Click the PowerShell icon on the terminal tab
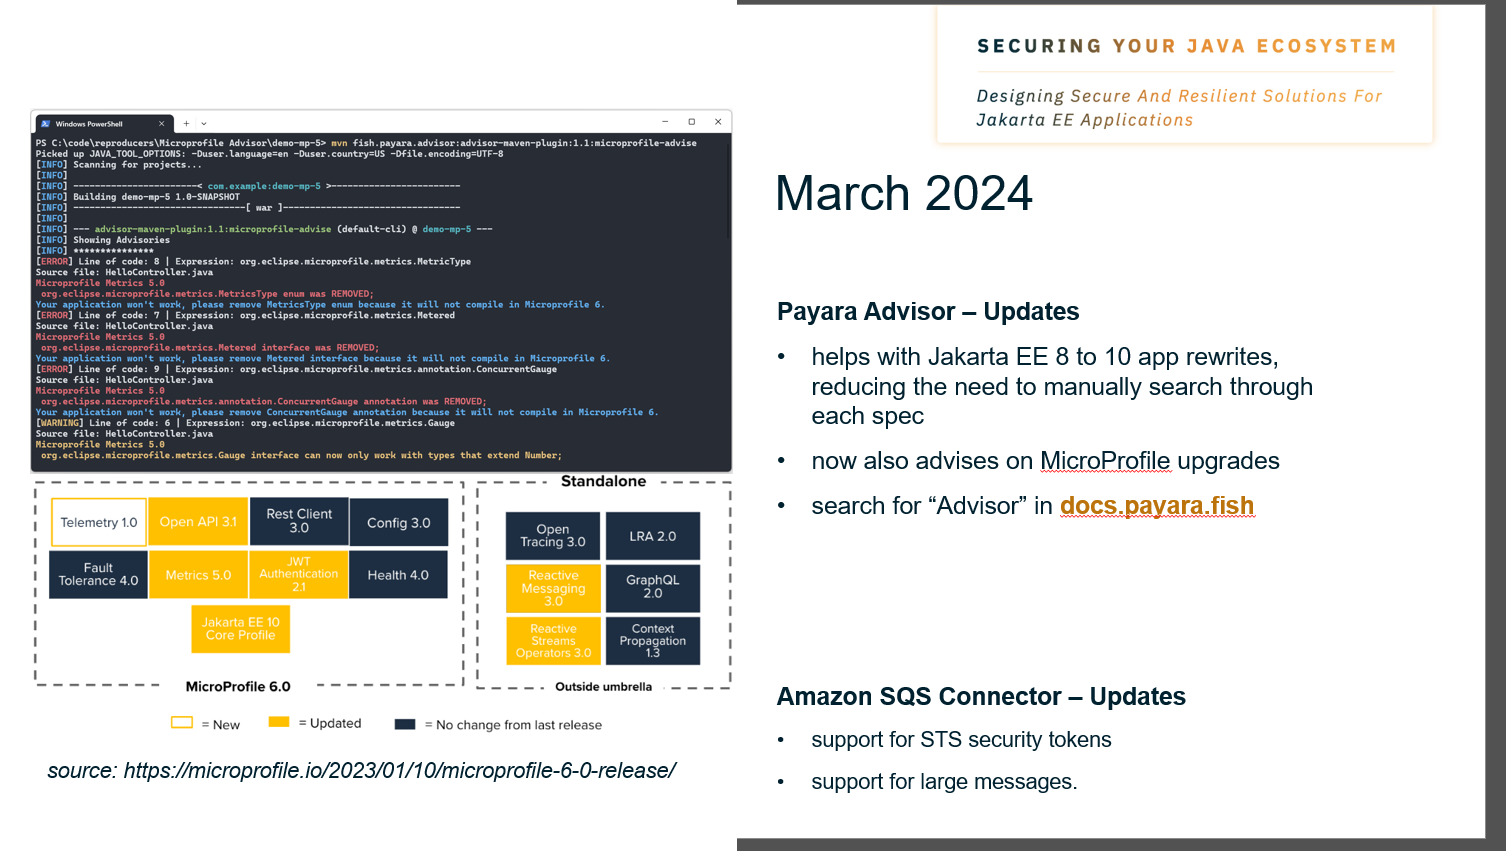 pyautogui.click(x=46, y=124)
